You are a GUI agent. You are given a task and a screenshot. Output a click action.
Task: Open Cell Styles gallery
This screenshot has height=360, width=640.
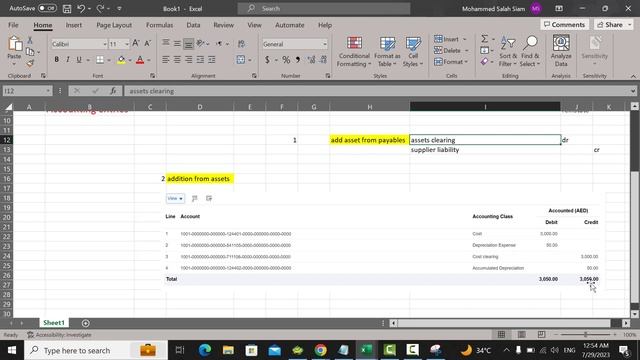point(413,52)
